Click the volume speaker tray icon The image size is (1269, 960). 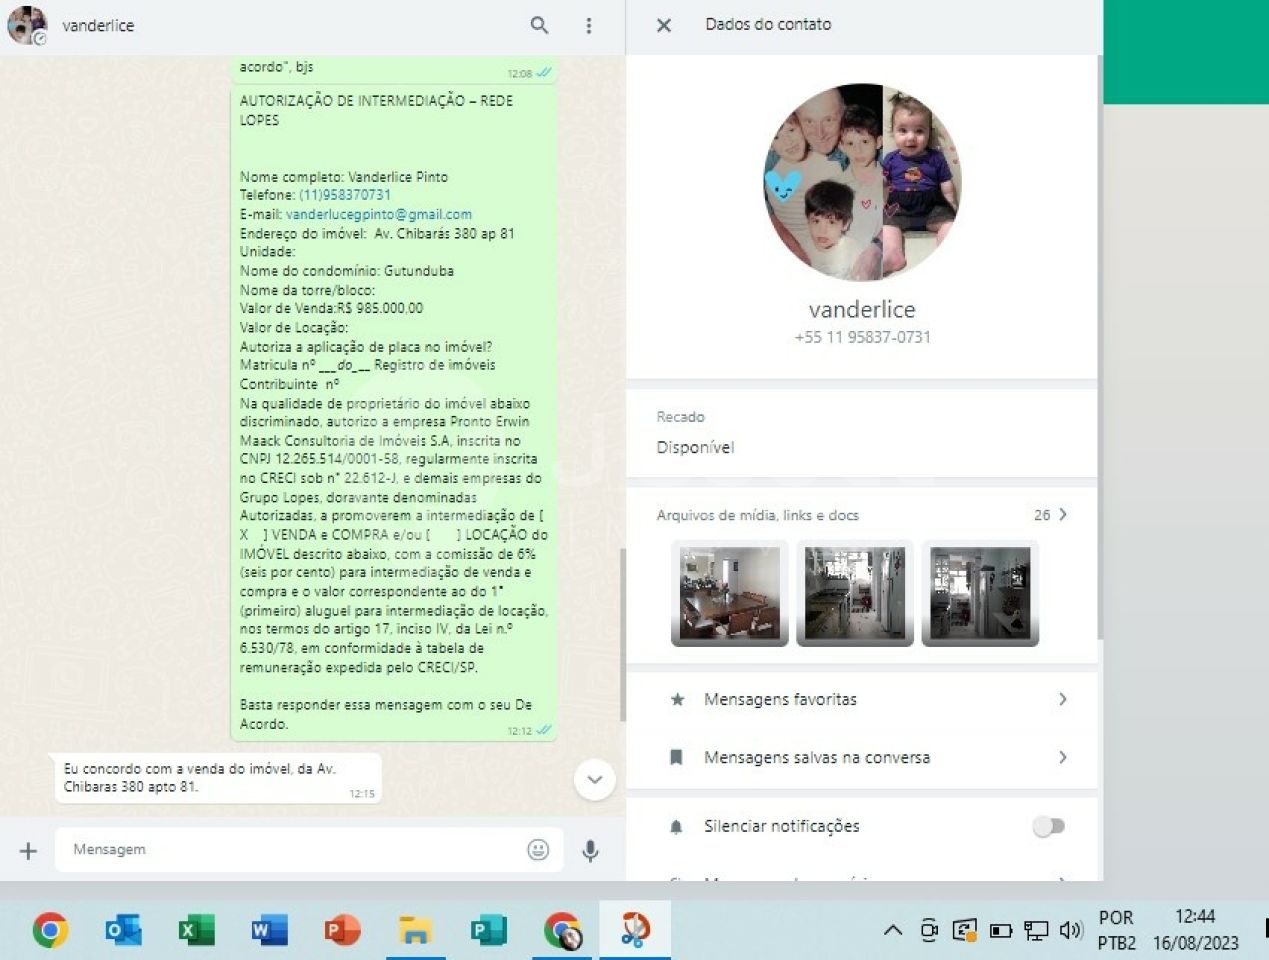click(1071, 930)
